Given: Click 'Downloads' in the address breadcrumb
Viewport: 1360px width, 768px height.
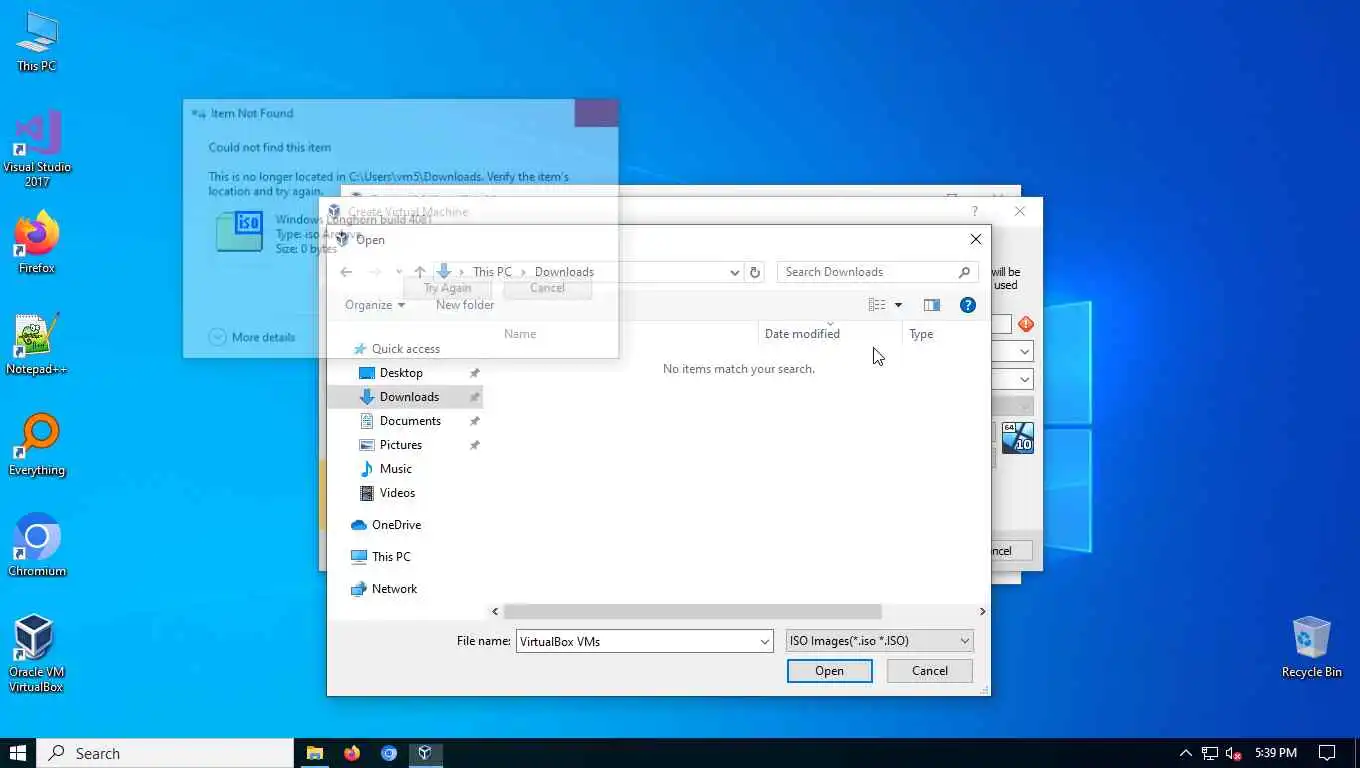Looking at the screenshot, I should pyautogui.click(x=564, y=272).
